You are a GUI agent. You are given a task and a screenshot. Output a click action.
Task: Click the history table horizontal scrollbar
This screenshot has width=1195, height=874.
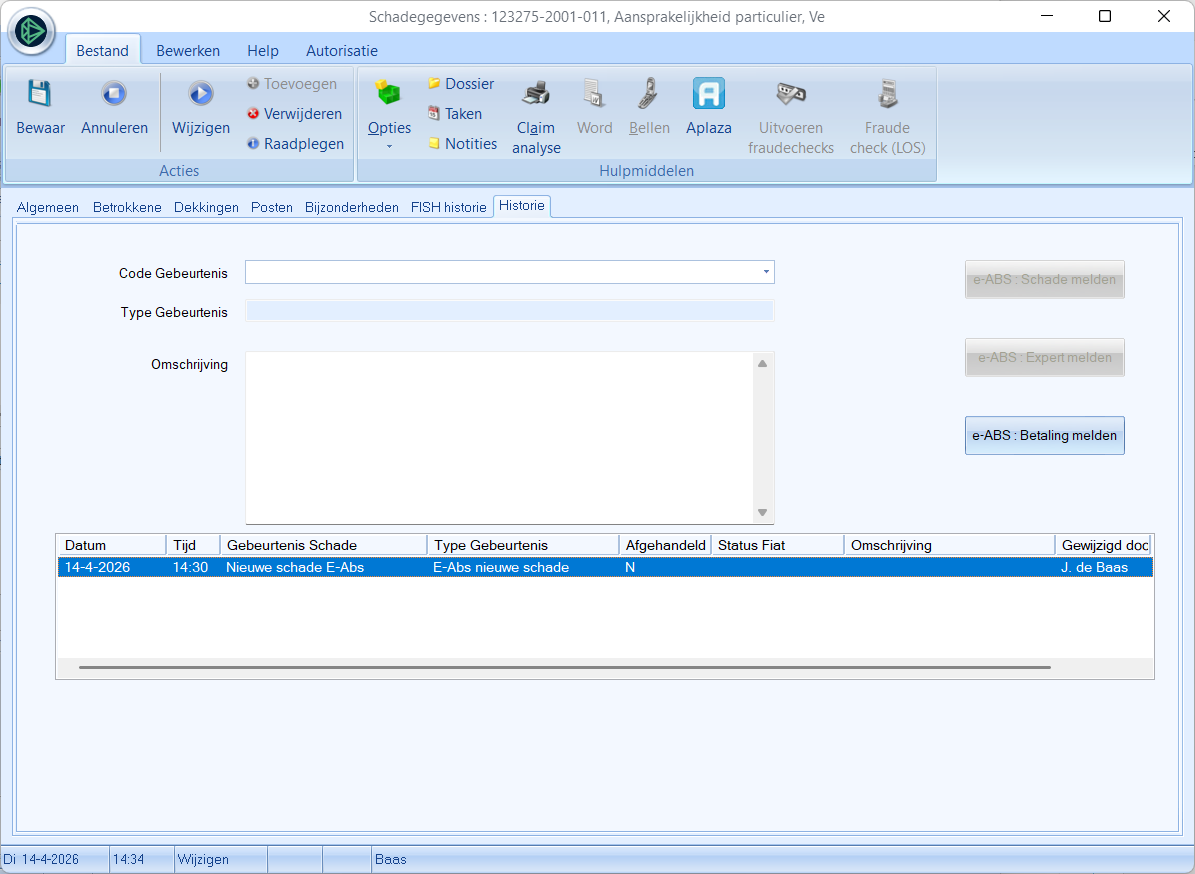coord(565,668)
